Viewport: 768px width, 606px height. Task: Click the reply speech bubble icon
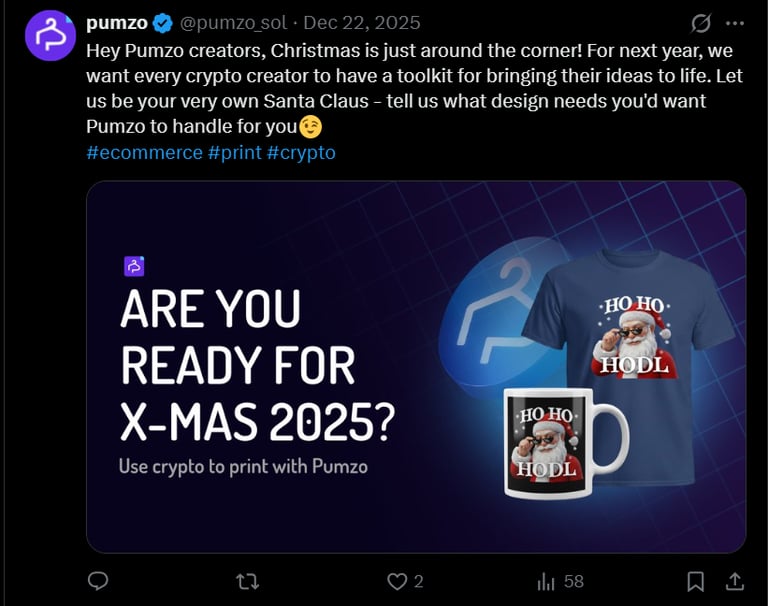click(x=98, y=581)
